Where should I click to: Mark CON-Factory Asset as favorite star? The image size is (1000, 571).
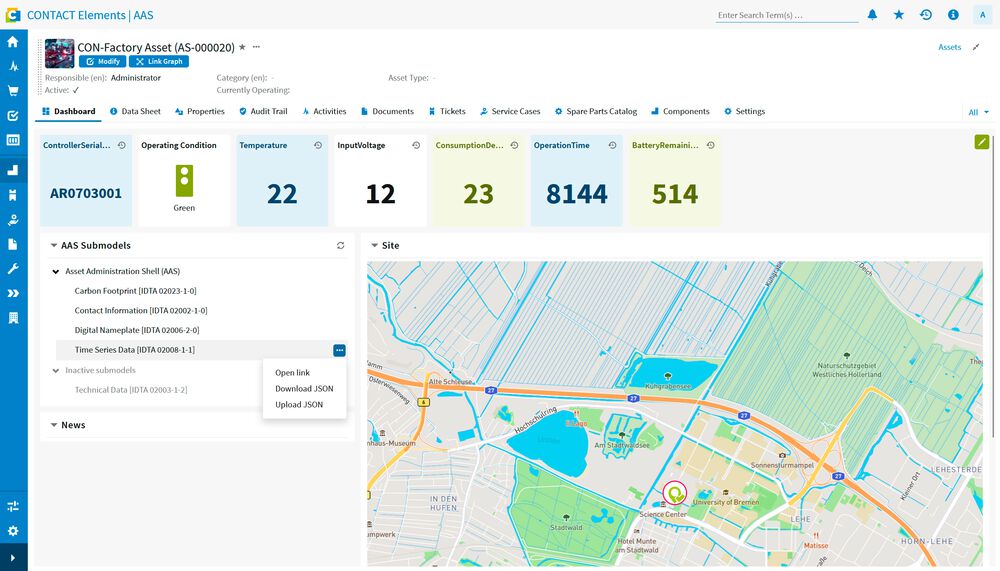pyautogui.click(x=242, y=47)
